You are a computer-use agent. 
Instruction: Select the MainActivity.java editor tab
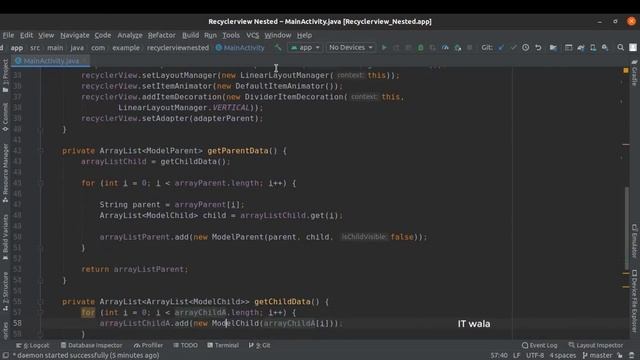(x=51, y=61)
